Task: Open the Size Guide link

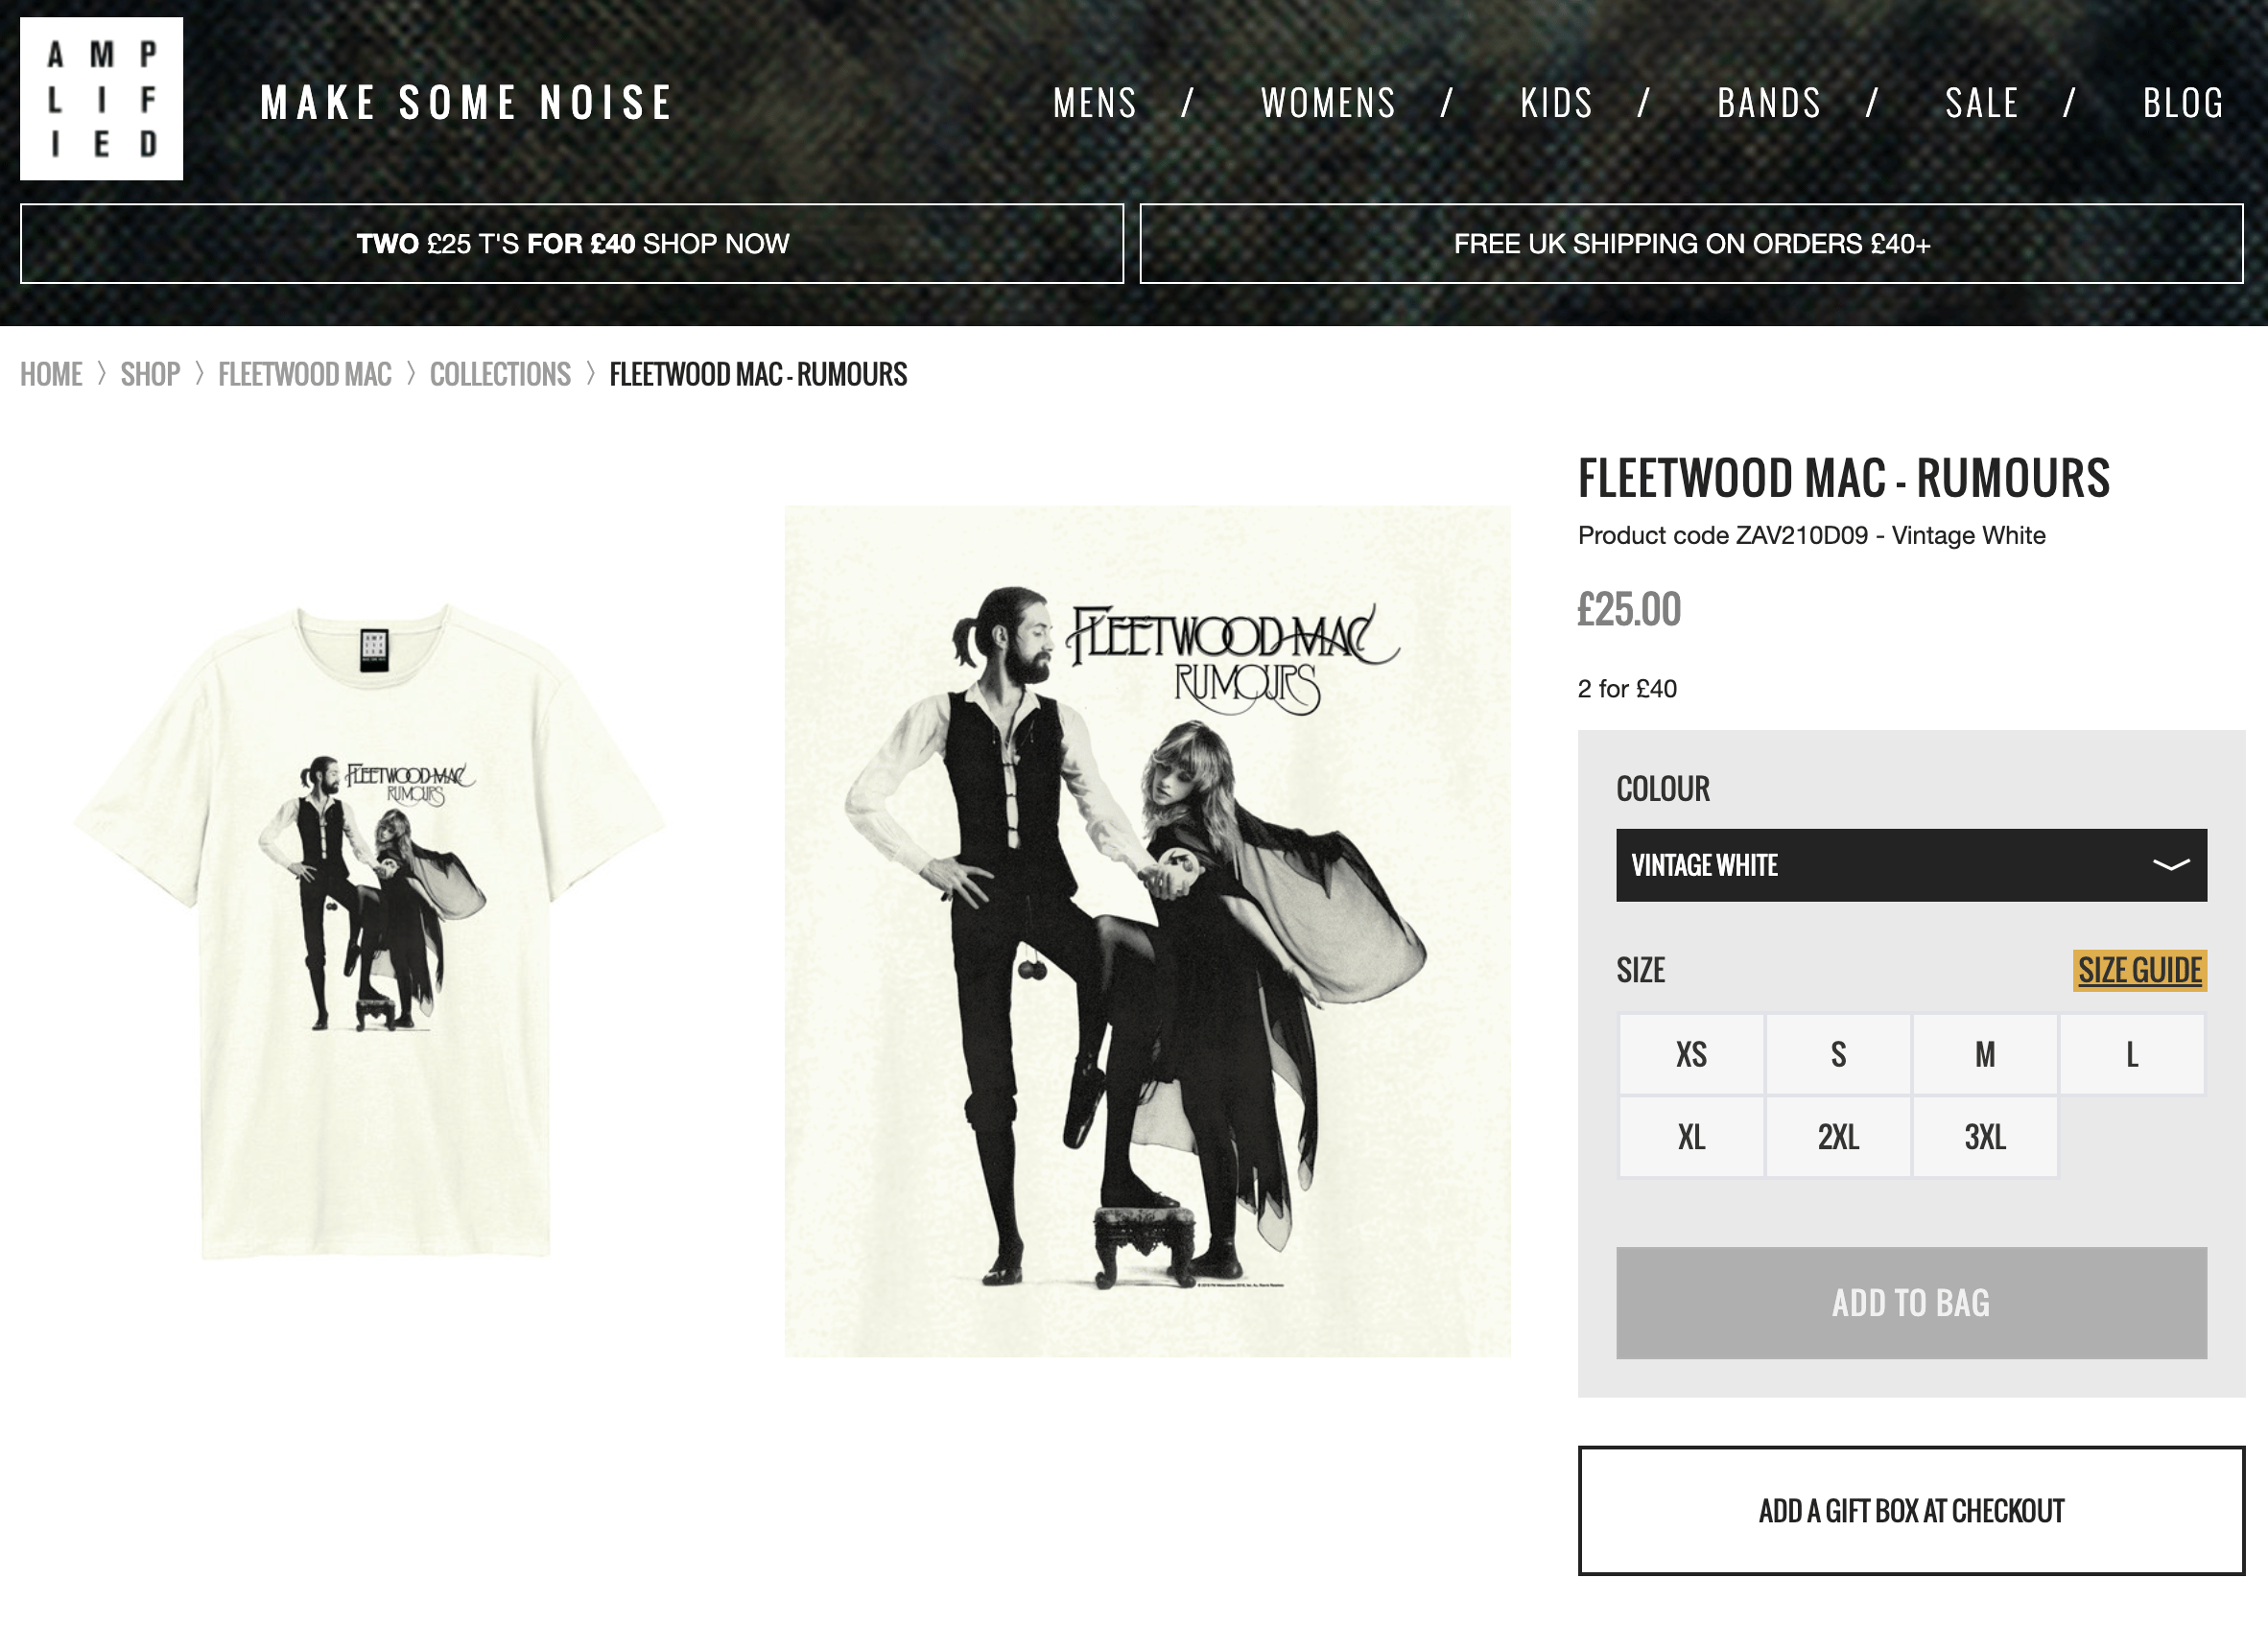Action: coord(2139,970)
